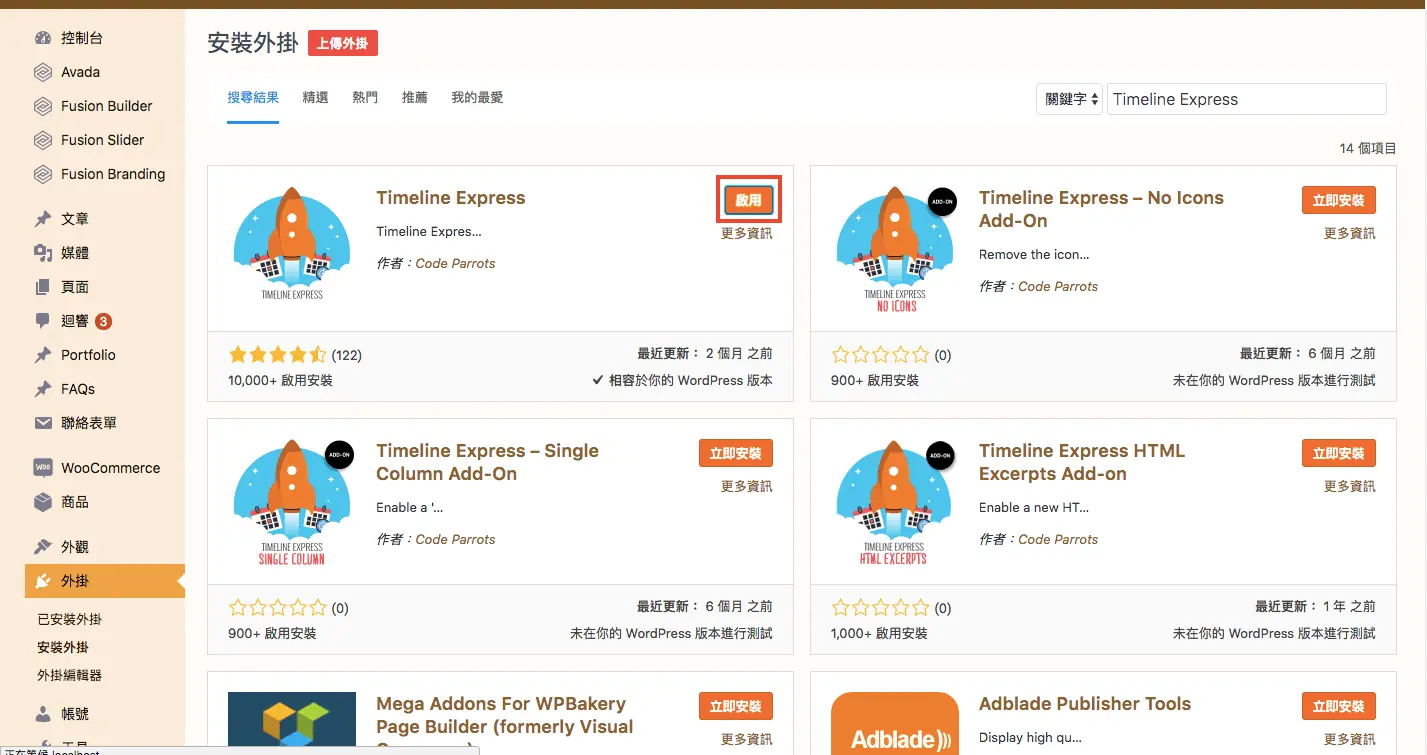Switch to the 熱門 tab
This screenshot has height=755, width=1427.
[365, 97]
